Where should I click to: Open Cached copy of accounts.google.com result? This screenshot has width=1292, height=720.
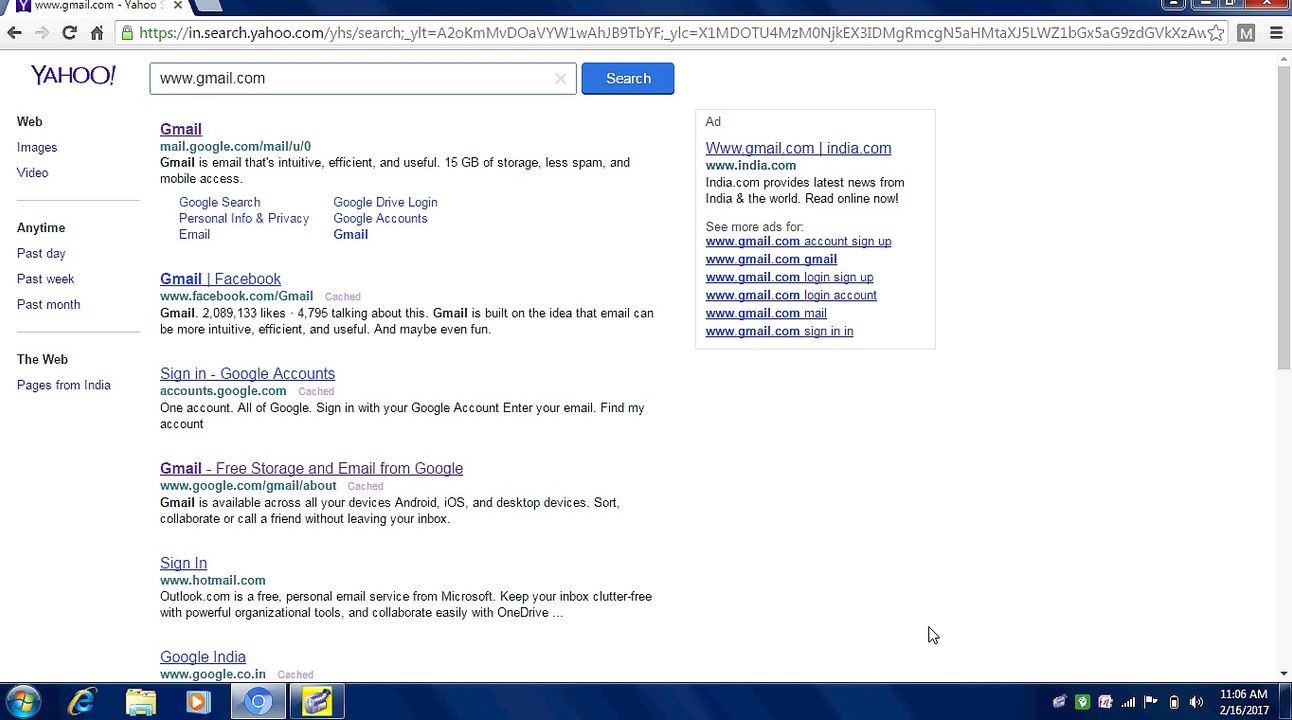[316, 392]
